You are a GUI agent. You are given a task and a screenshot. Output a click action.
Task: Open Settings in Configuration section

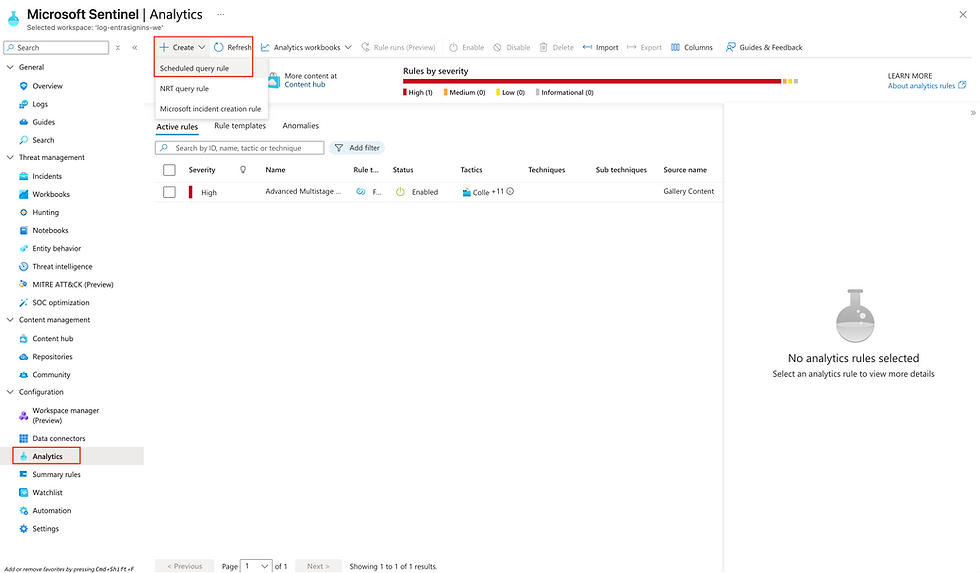[x=45, y=529]
